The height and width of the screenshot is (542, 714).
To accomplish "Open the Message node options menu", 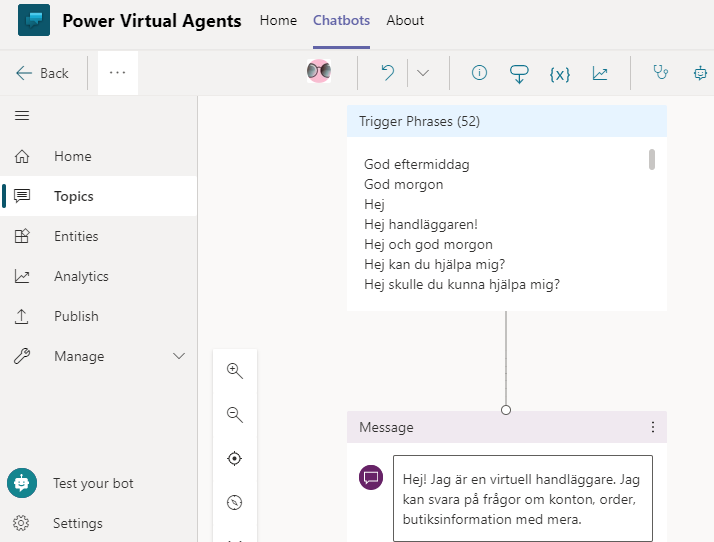I will (x=653, y=427).
